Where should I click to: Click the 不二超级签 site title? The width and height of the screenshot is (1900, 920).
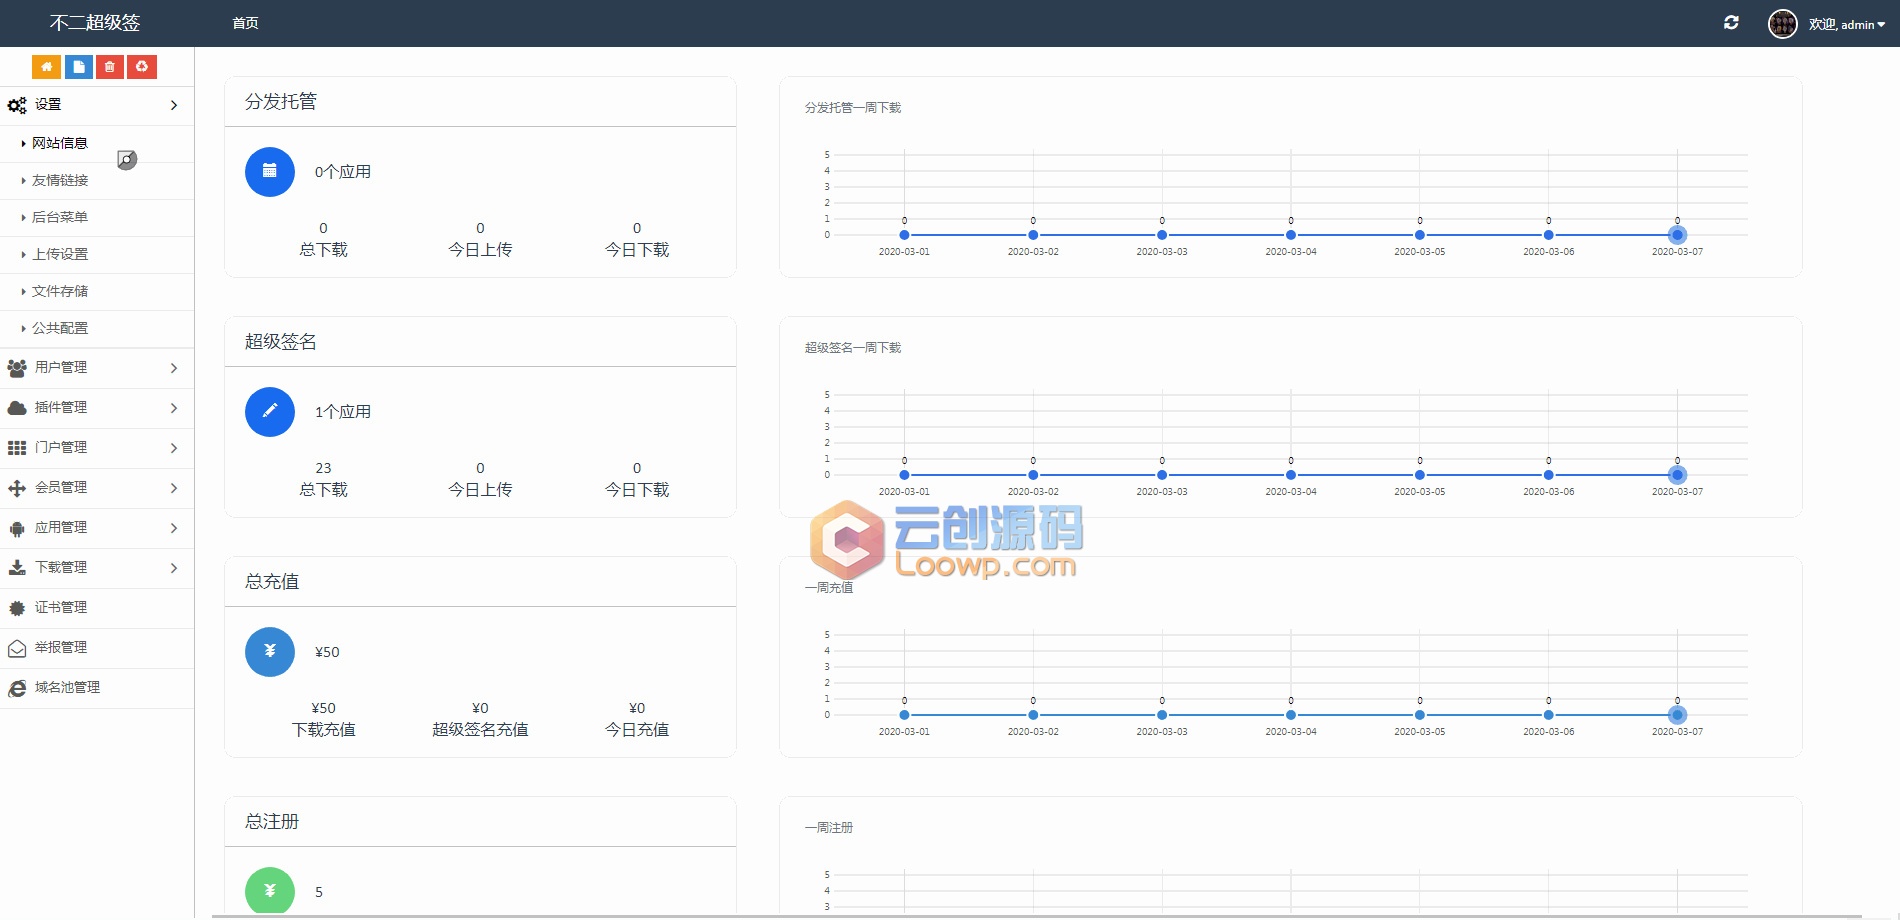click(x=95, y=23)
